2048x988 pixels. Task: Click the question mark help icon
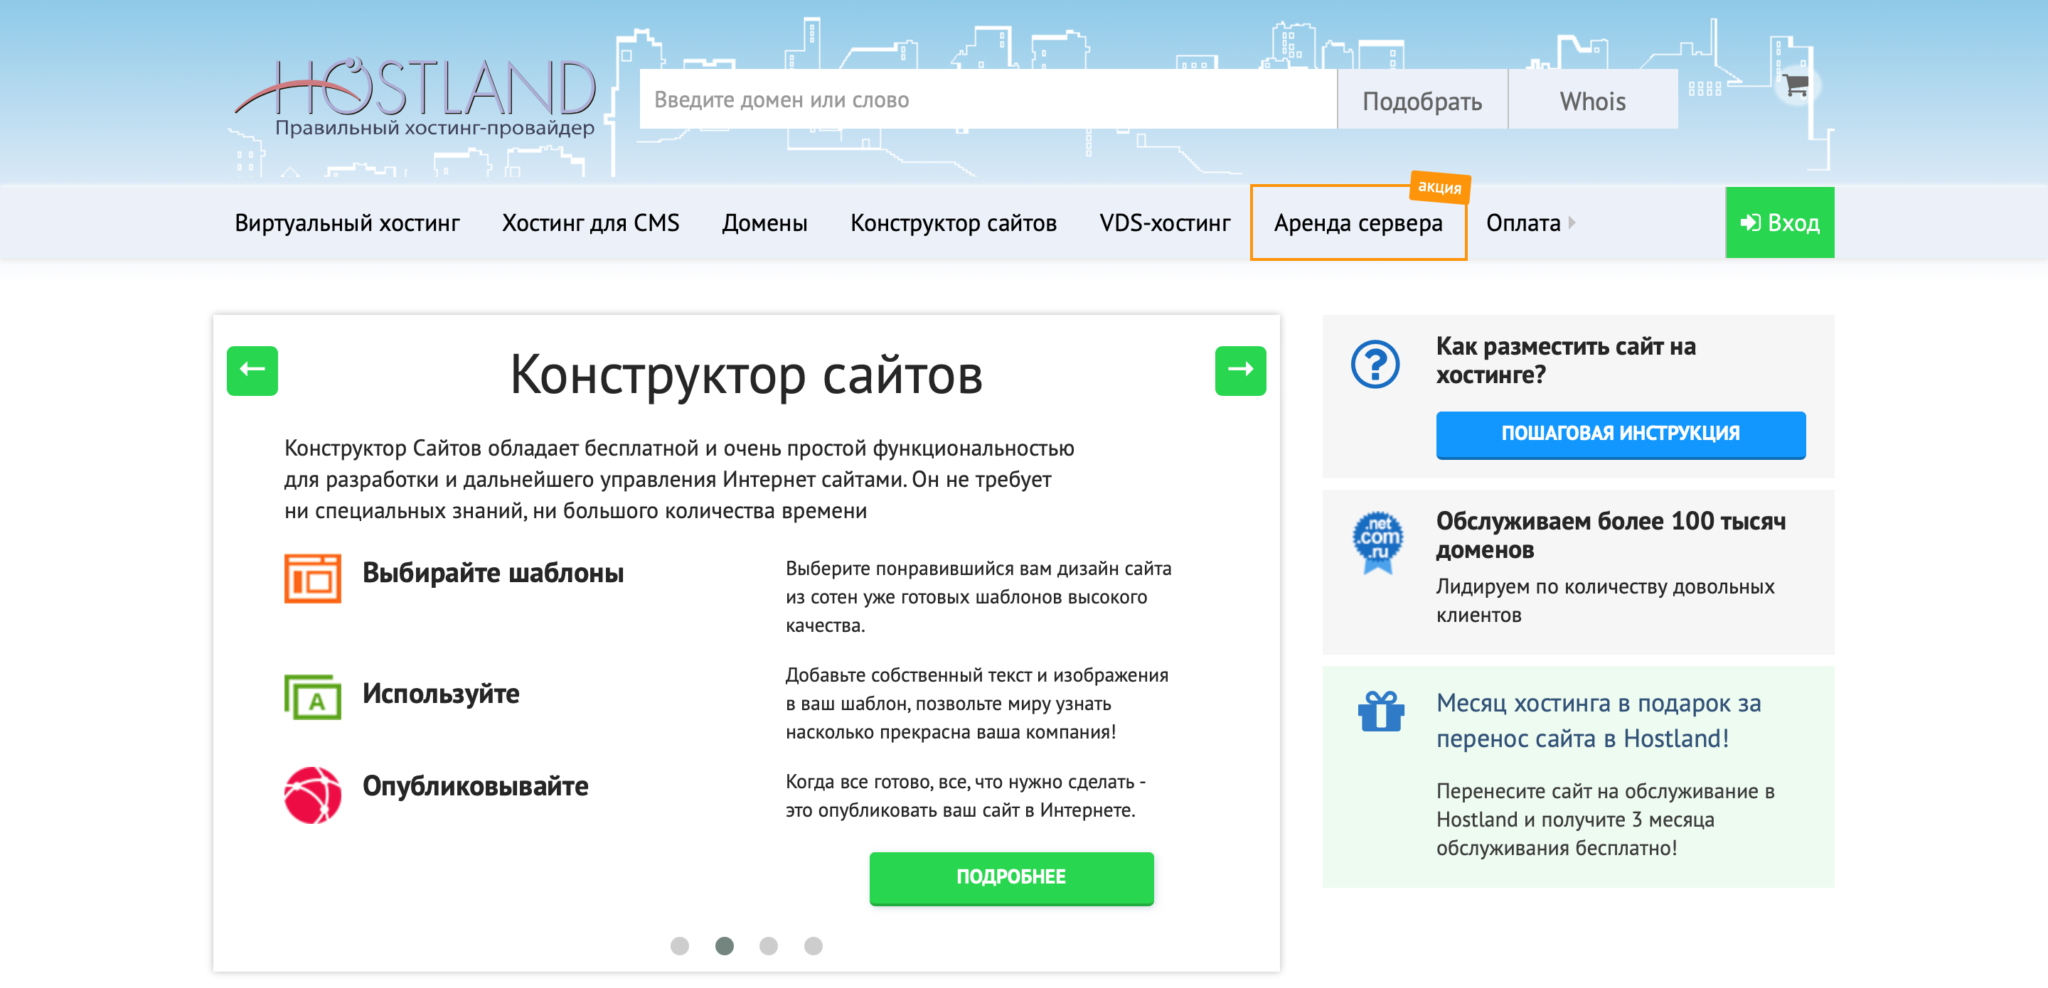[x=1375, y=365]
